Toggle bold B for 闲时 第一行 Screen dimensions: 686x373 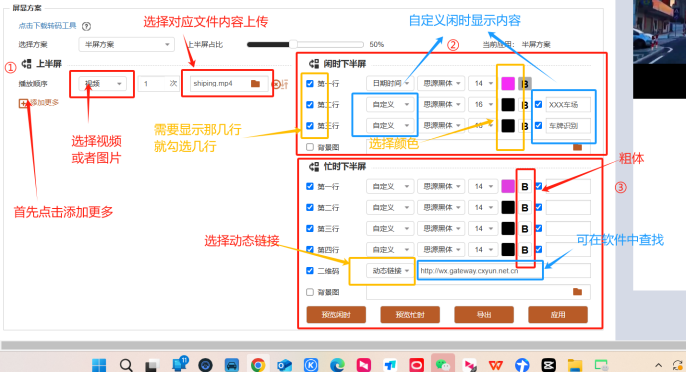click(x=525, y=84)
